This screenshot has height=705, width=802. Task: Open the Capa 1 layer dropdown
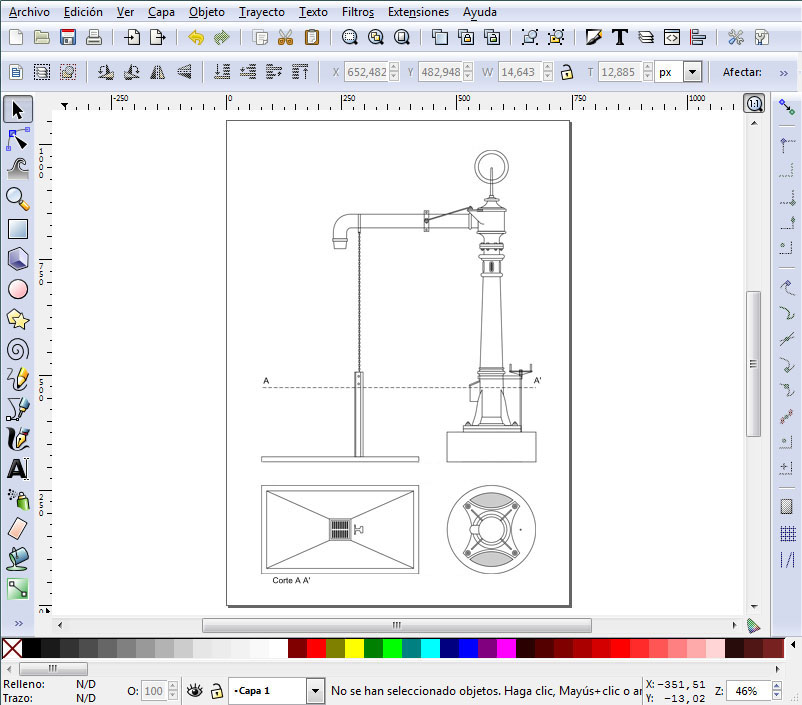coord(316,690)
